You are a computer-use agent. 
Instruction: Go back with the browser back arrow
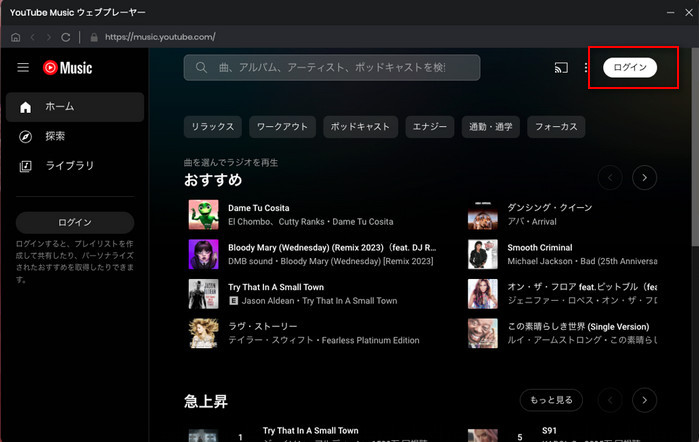point(33,37)
